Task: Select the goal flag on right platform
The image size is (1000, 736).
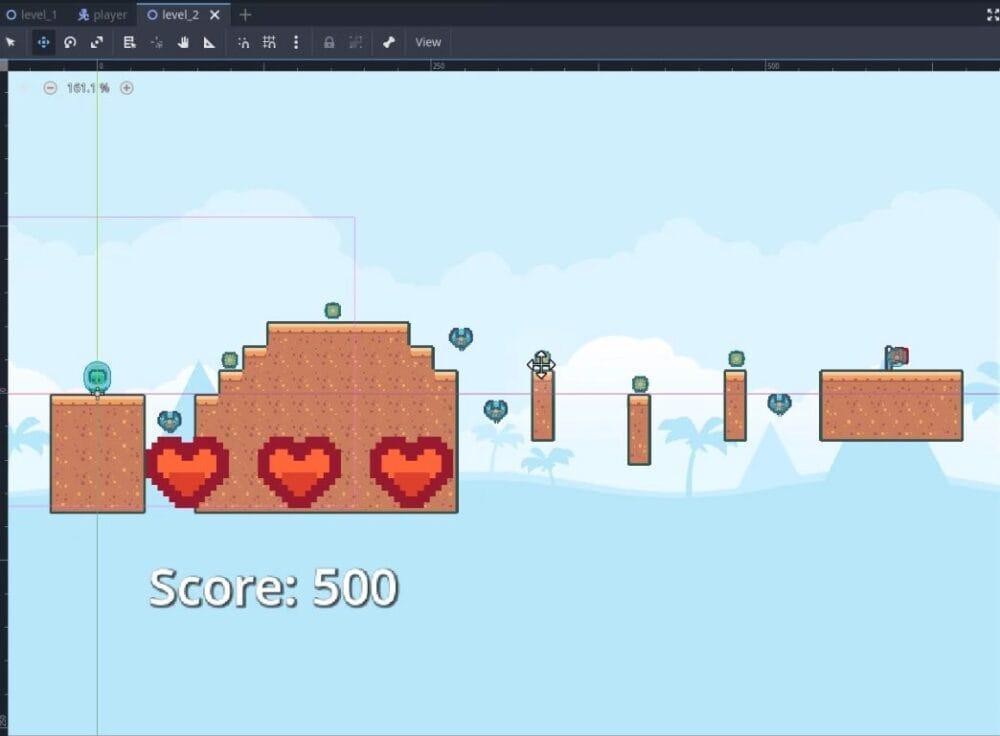Action: coord(896,357)
